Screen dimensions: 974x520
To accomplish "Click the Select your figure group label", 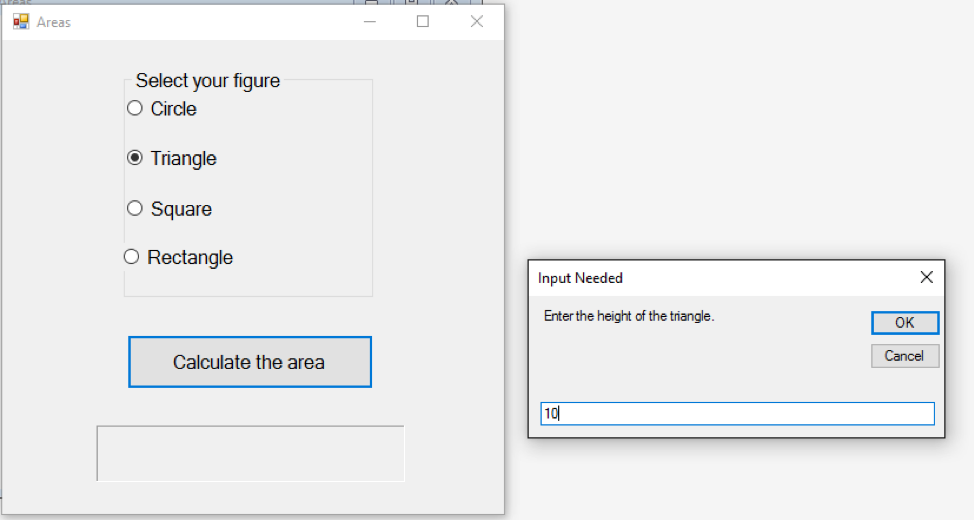I will (208, 81).
